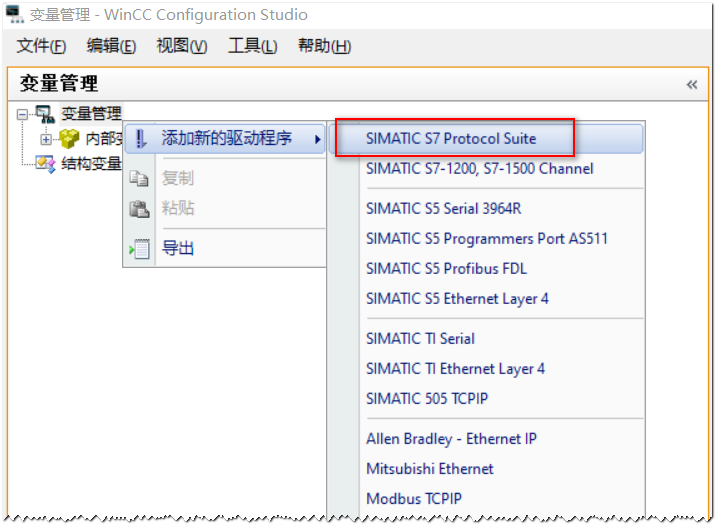Collapse the 变量管理 tree root node

pyautogui.click(x=22, y=114)
